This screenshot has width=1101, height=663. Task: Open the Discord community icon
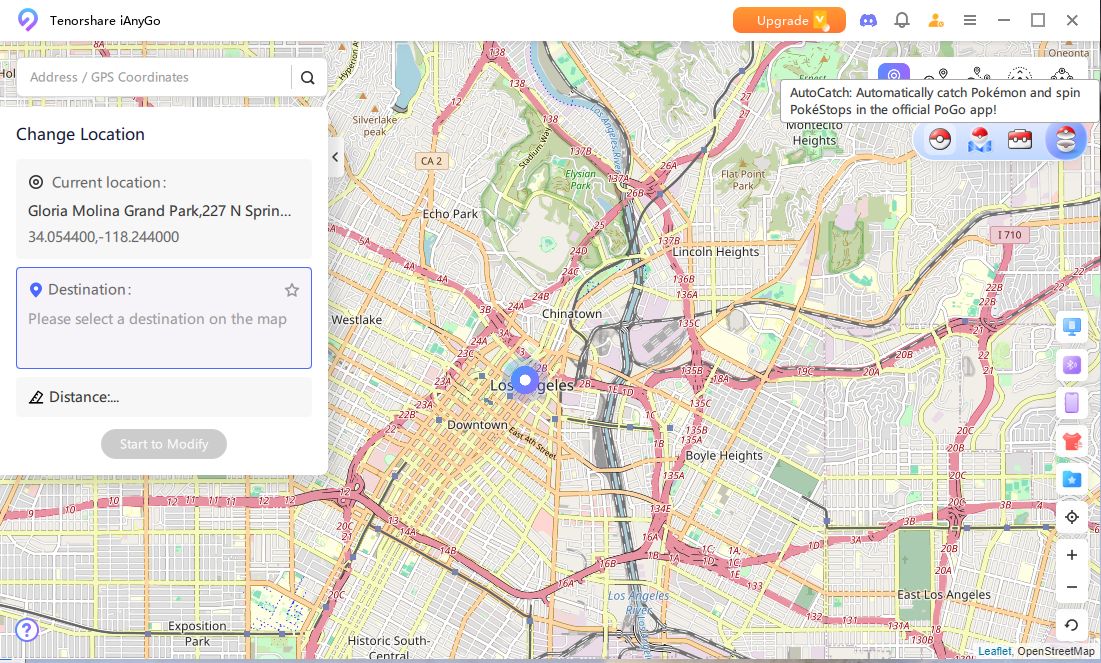click(868, 20)
